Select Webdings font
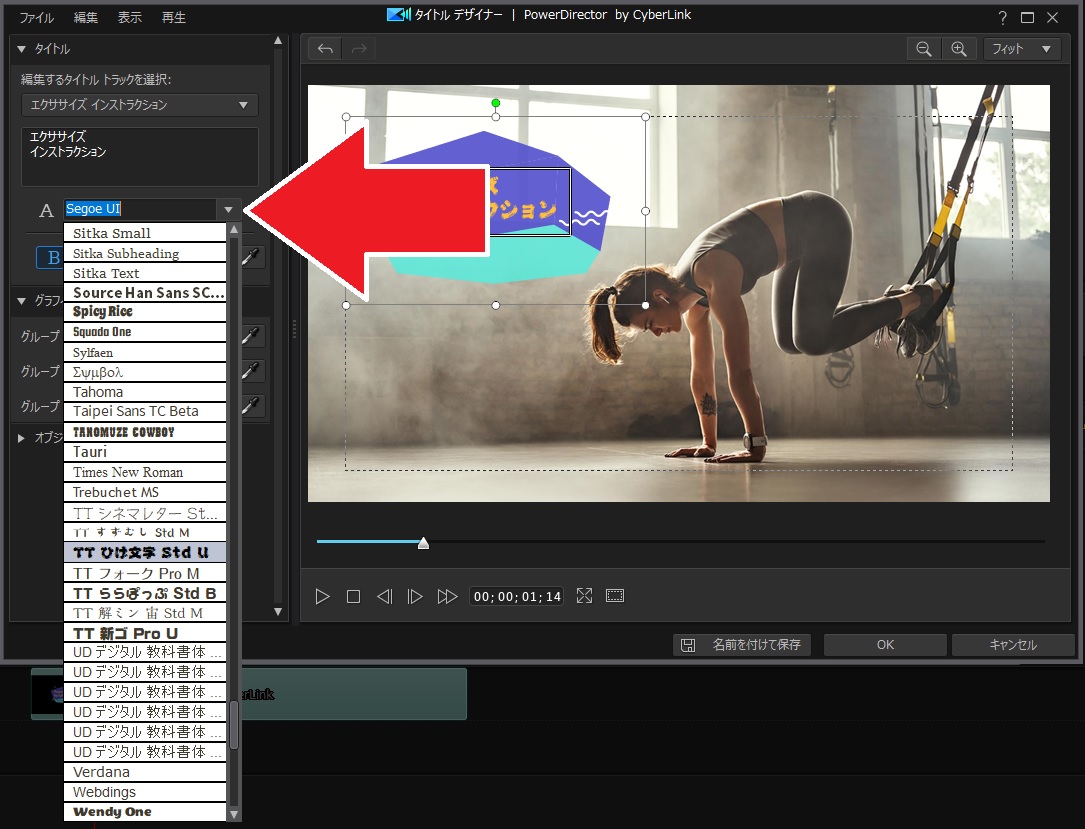1085x829 pixels. pos(145,792)
